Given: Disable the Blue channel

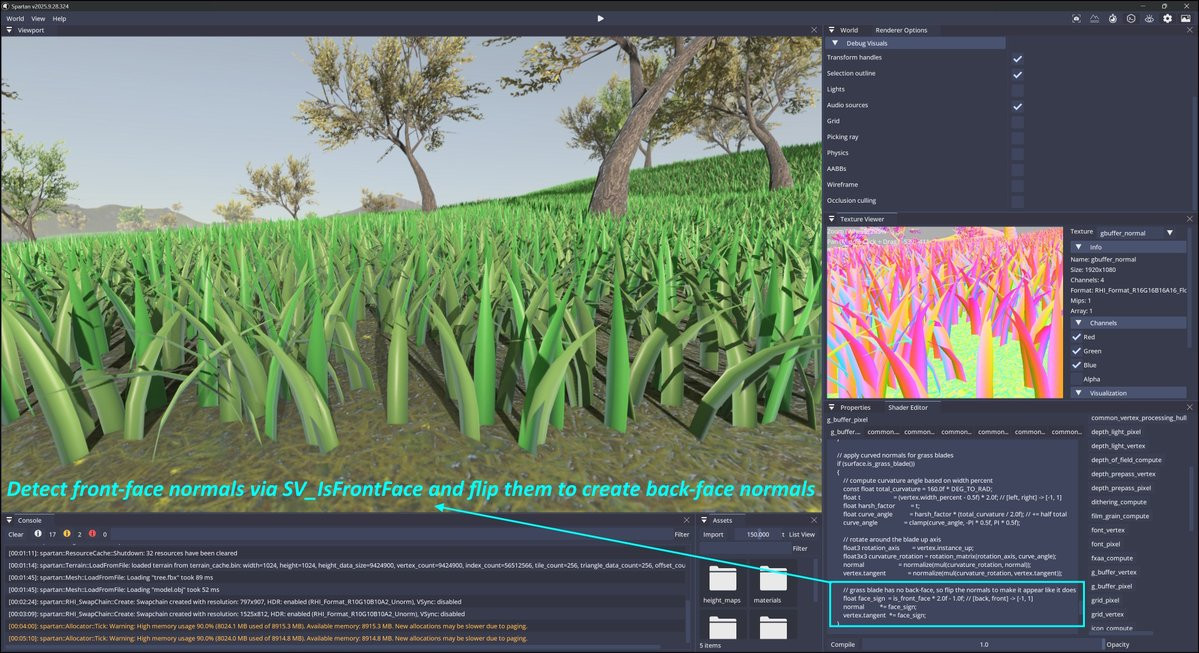Looking at the screenshot, I should click(1076, 365).
